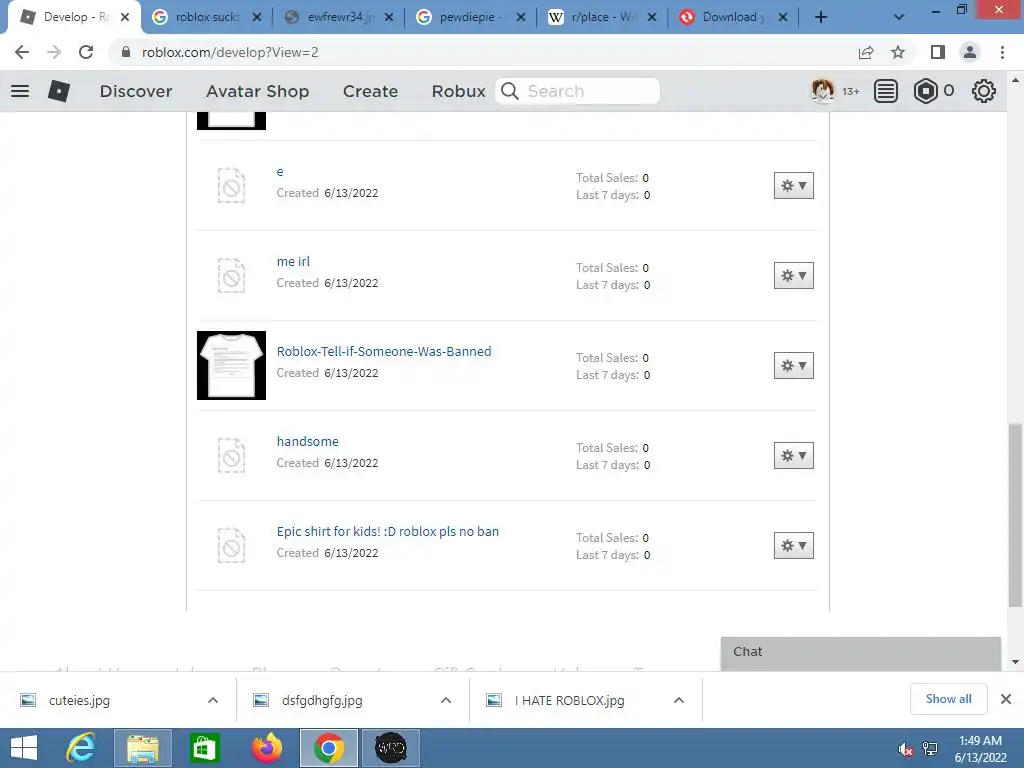
Task: Open the Roblox settings gear icon
Action: click(984, 91)
